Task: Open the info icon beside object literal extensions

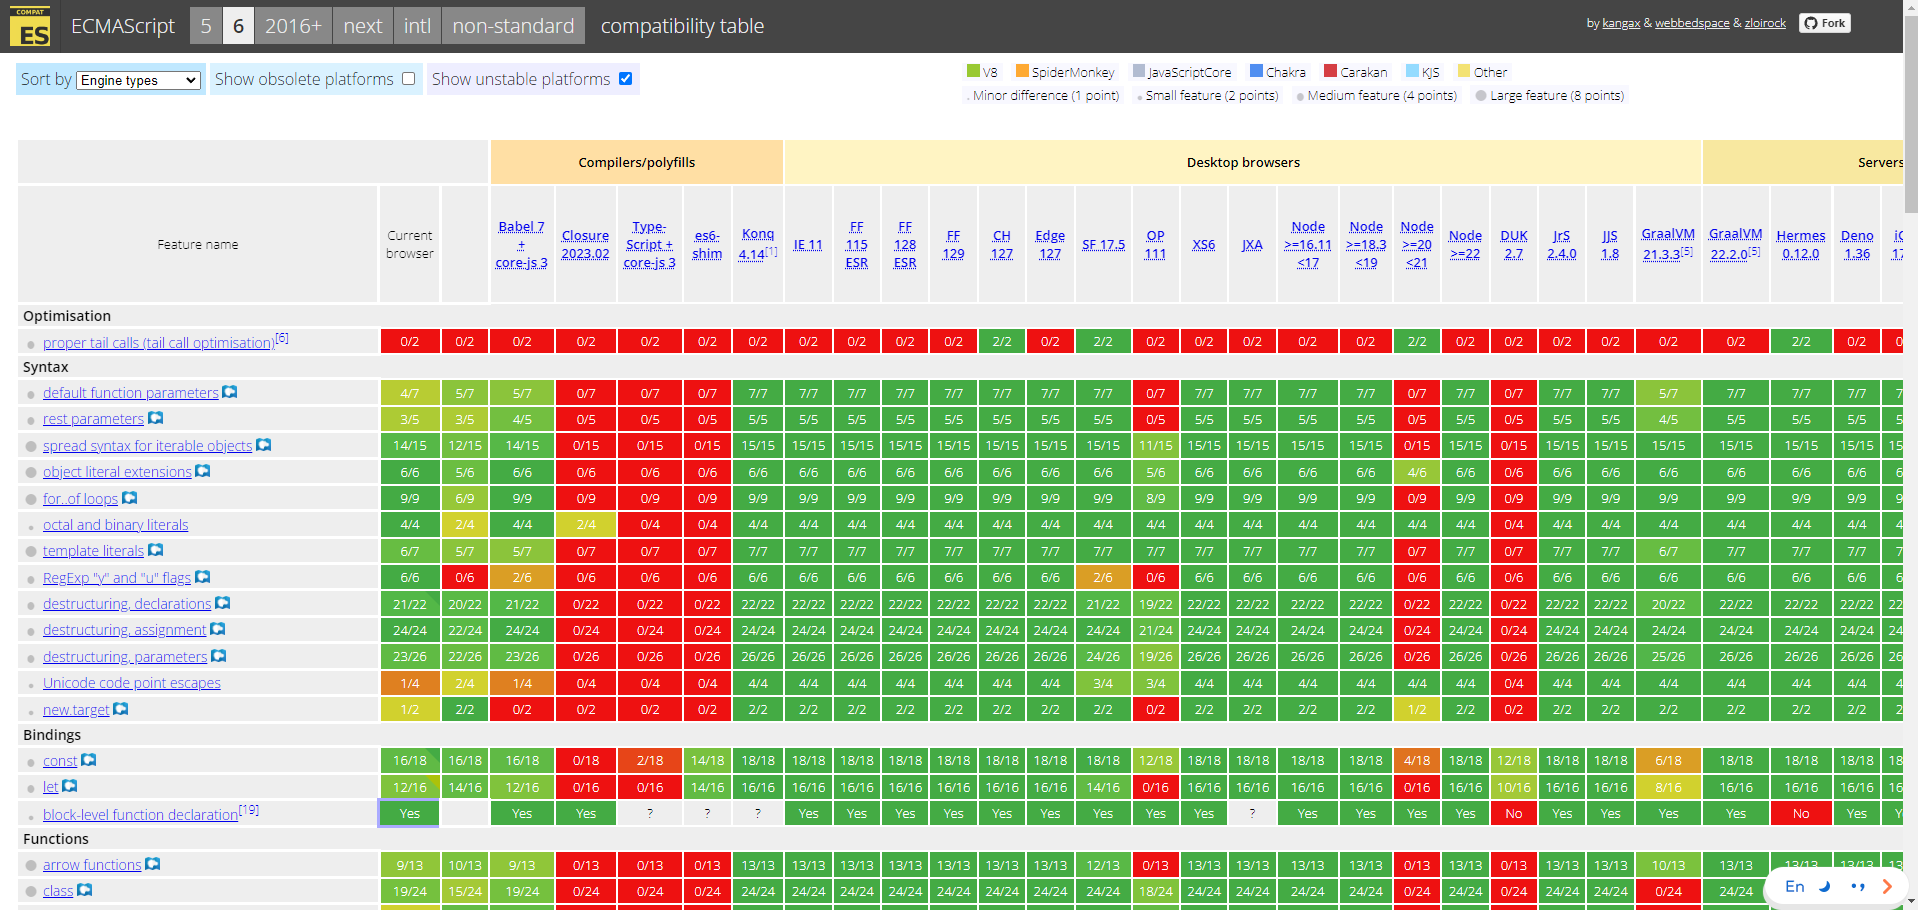Action: point(203,471)
